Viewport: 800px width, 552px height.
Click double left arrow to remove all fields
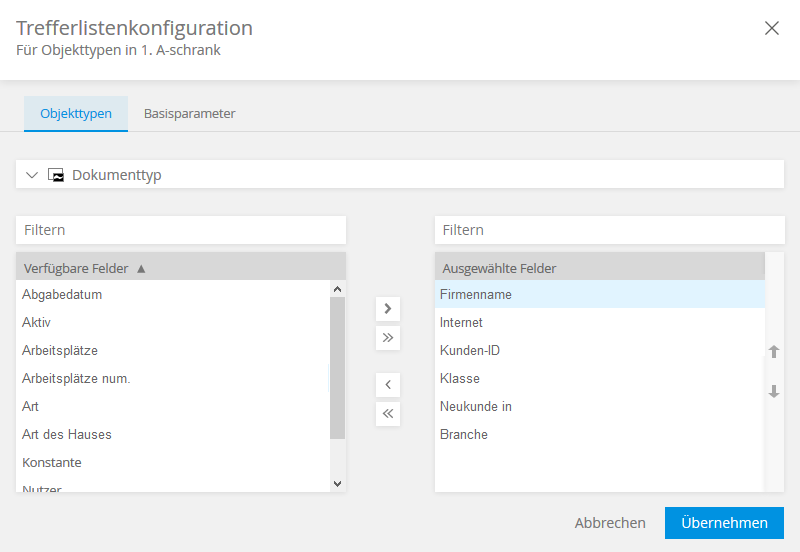388,414
